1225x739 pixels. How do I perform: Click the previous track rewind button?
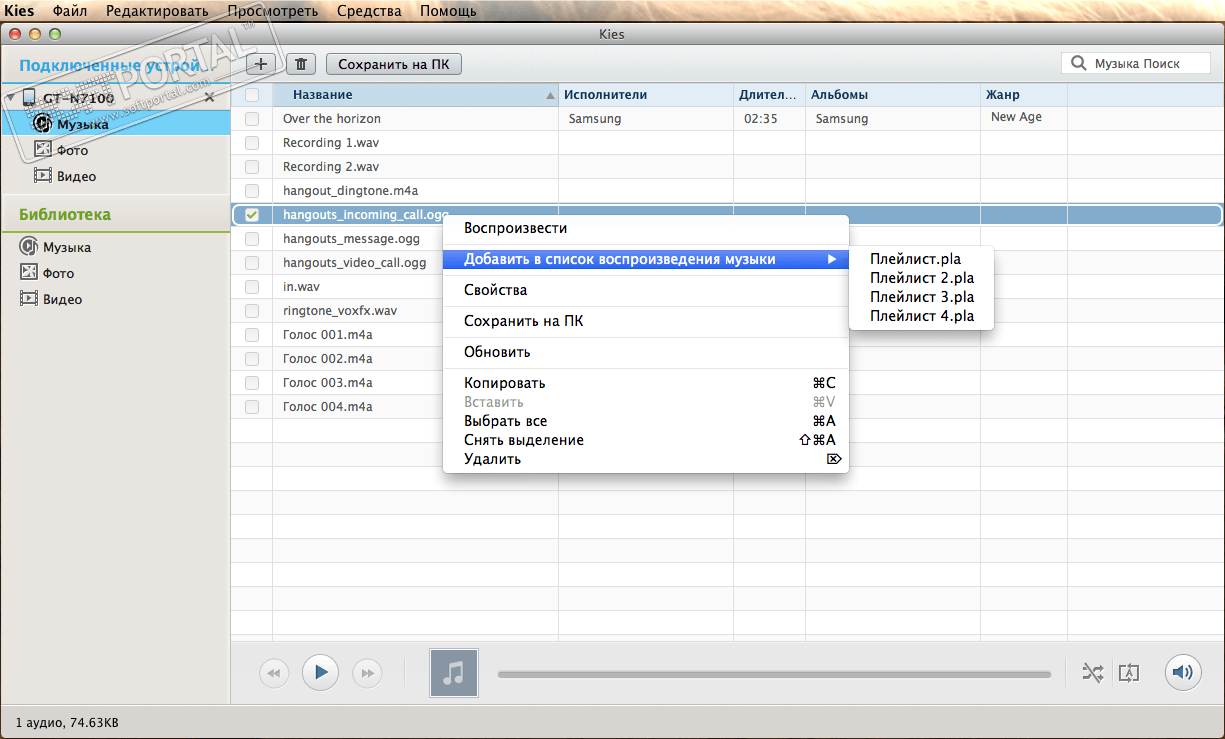coord(274,673)
